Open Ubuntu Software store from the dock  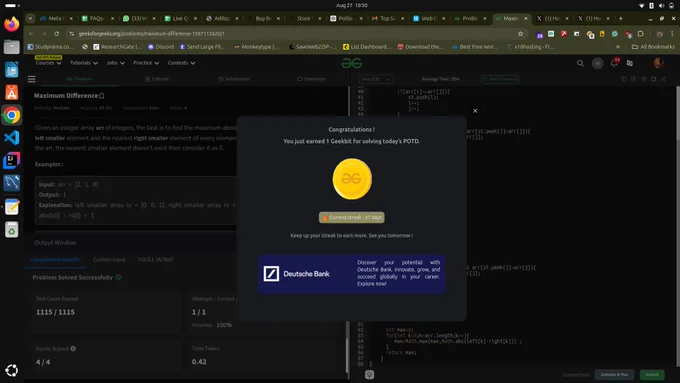pyautogui.click(x=12, y=92)
